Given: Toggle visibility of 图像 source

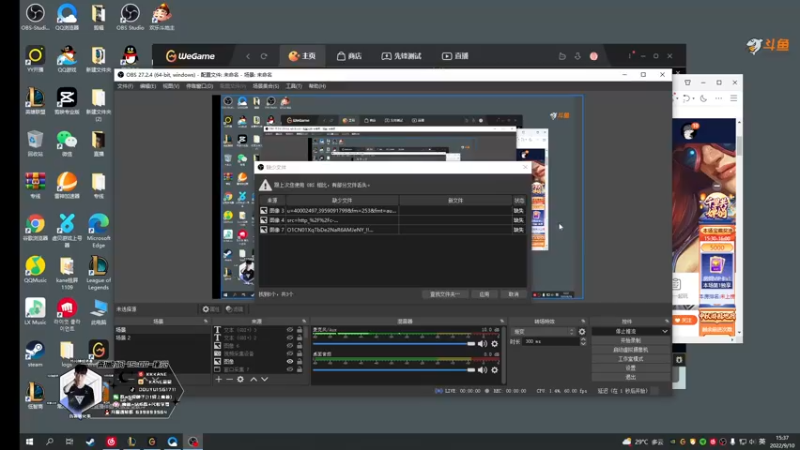Looking at the screenshot, I should point(290,362).
